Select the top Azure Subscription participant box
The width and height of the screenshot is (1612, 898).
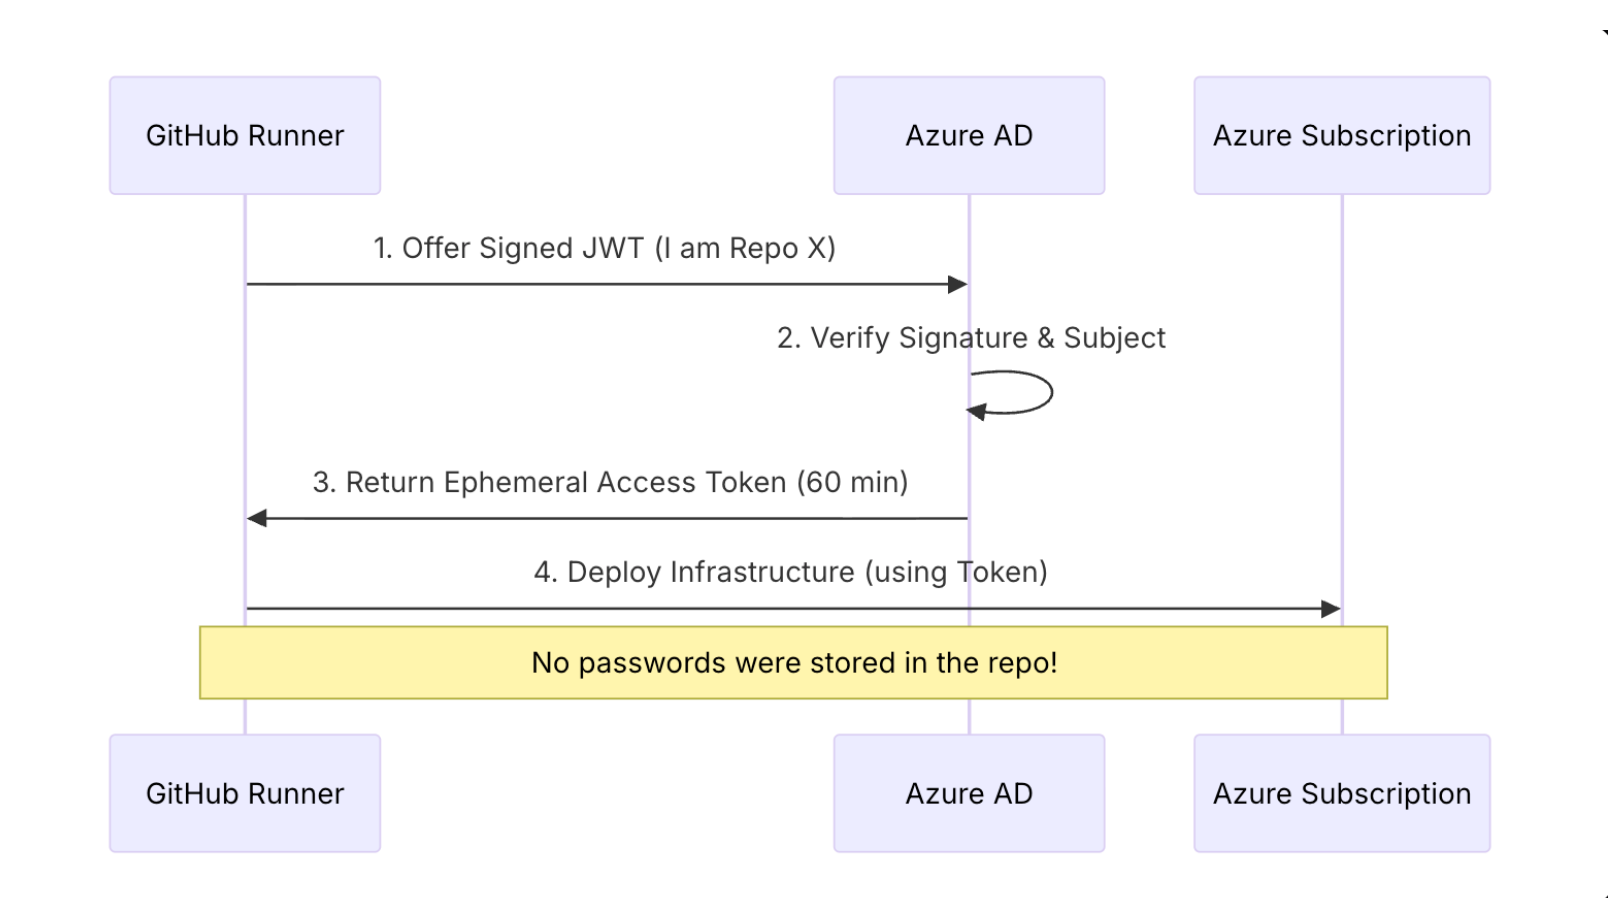click(x=1341, y=135)
